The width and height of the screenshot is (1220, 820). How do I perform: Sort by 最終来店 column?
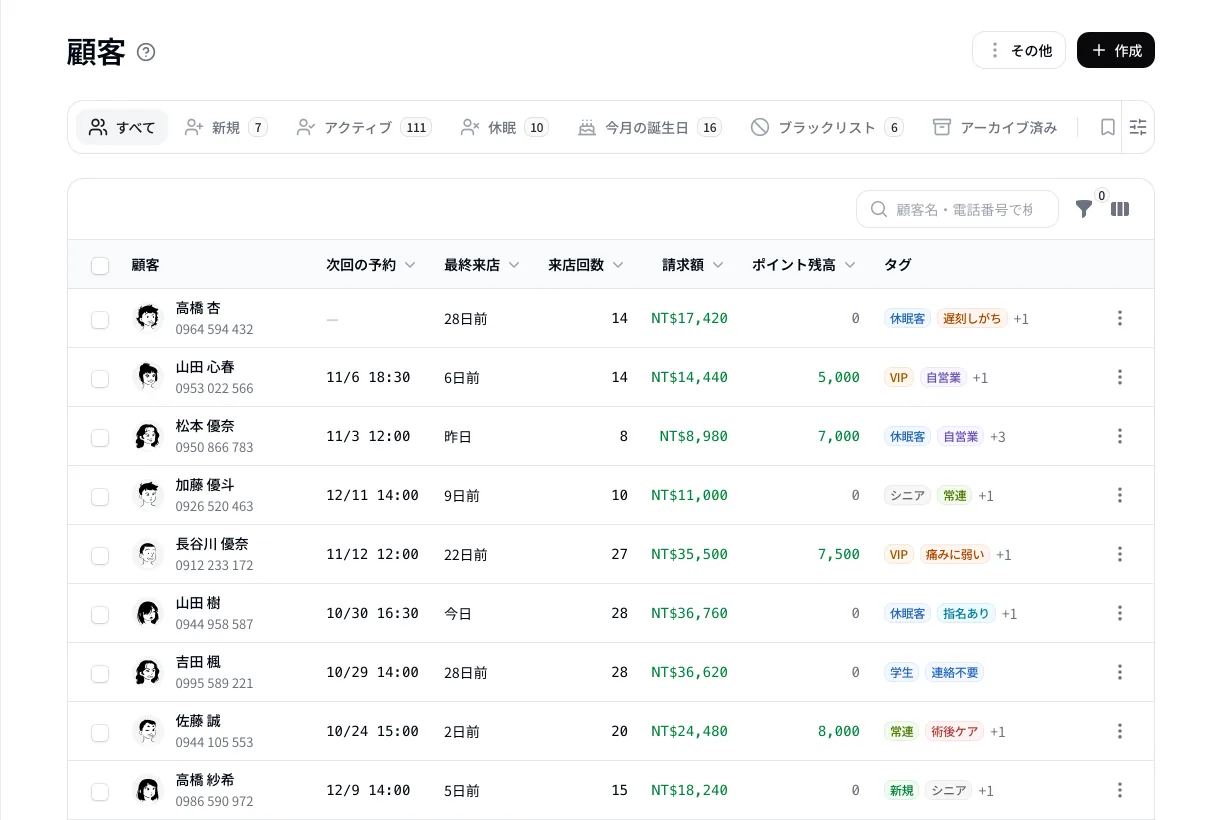(x=482, y=265)
